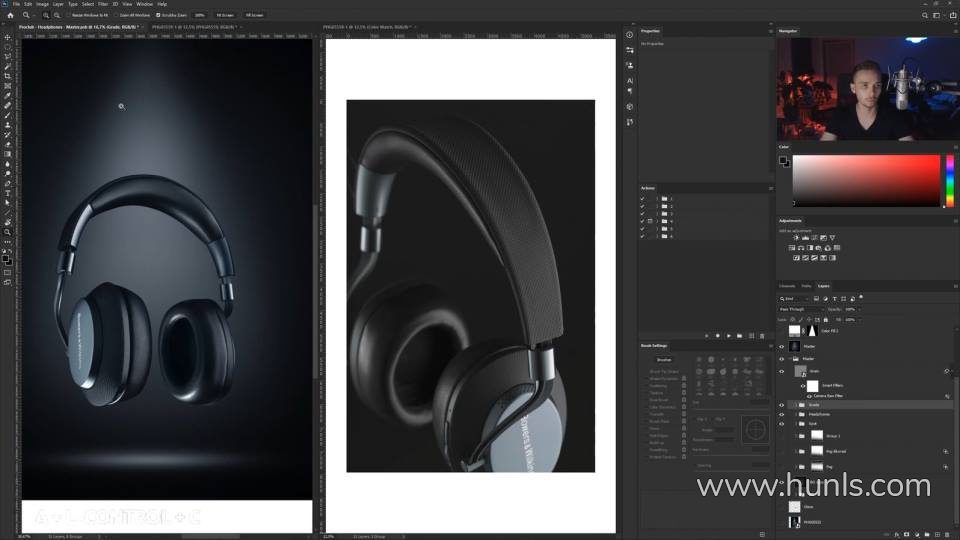Image resolution: width=960 pixels, height=540 pixels.
Task: Select the Eyedropper tool
Action: 7,96
